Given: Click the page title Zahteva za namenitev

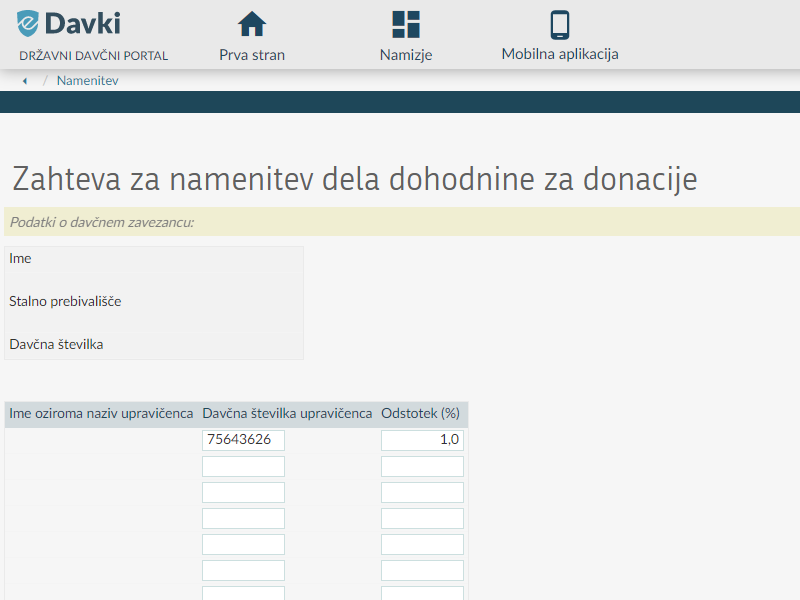Looking at the screenshot, I should (x=355, y=179).
